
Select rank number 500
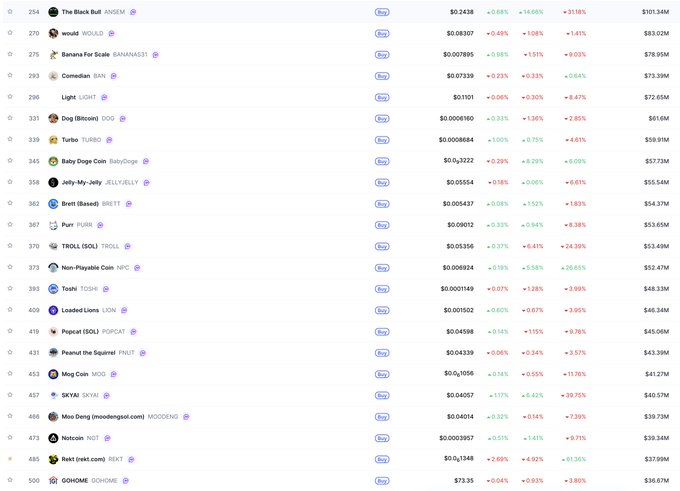click(34, 481)
